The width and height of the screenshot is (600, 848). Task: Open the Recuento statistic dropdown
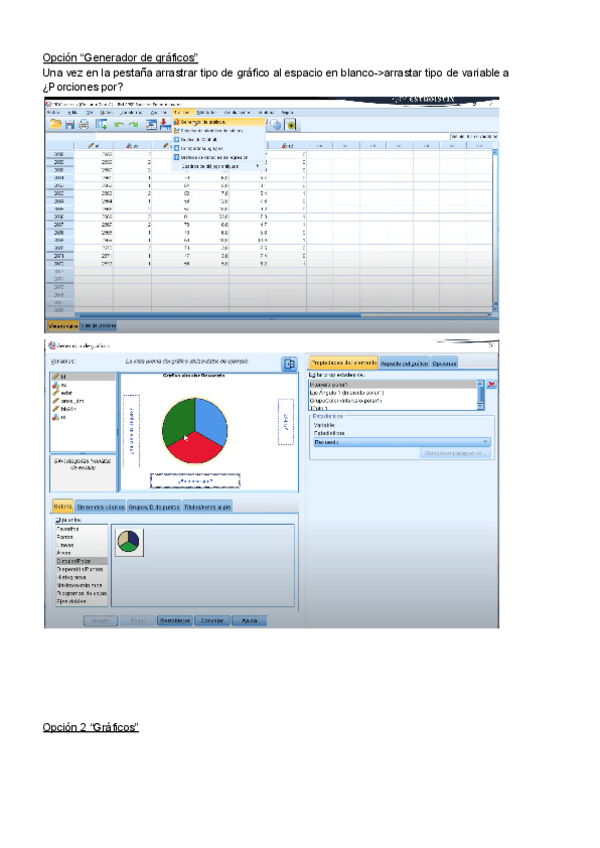[x=402, y=442]
